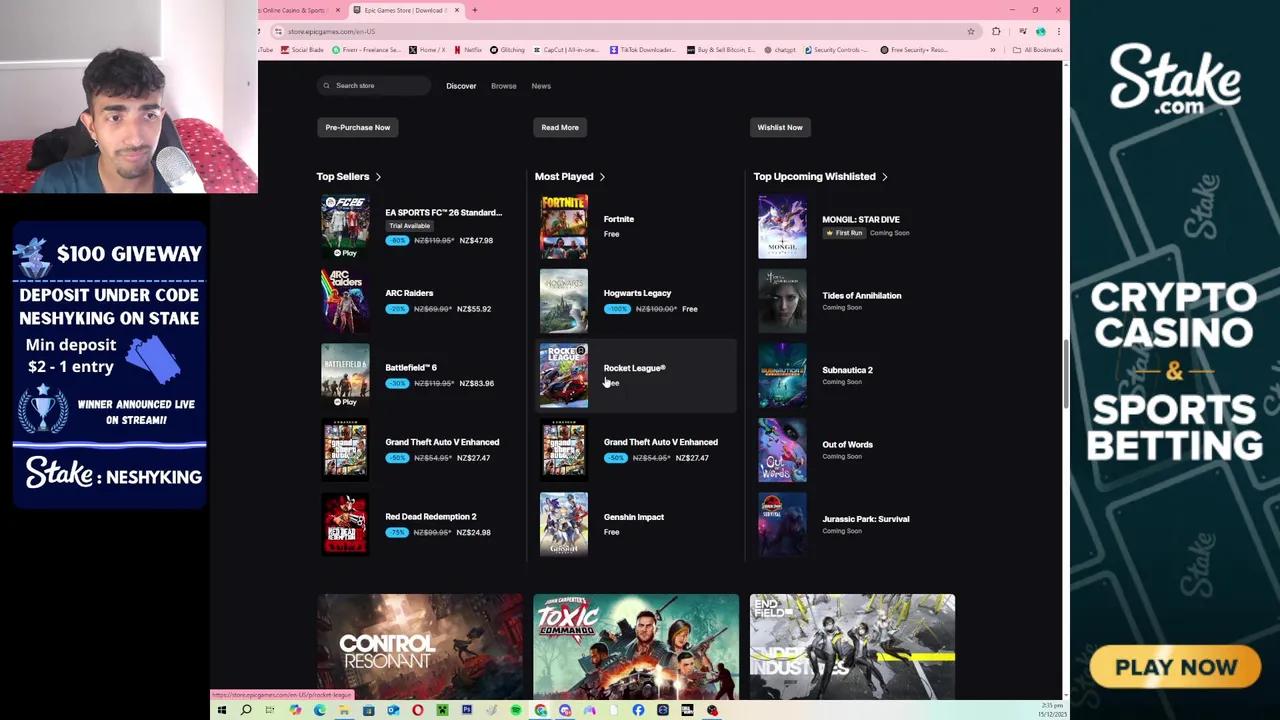Open the News tab
Image resolution: width=1280 pixels, height=720 pixels.
click(540, 86)
